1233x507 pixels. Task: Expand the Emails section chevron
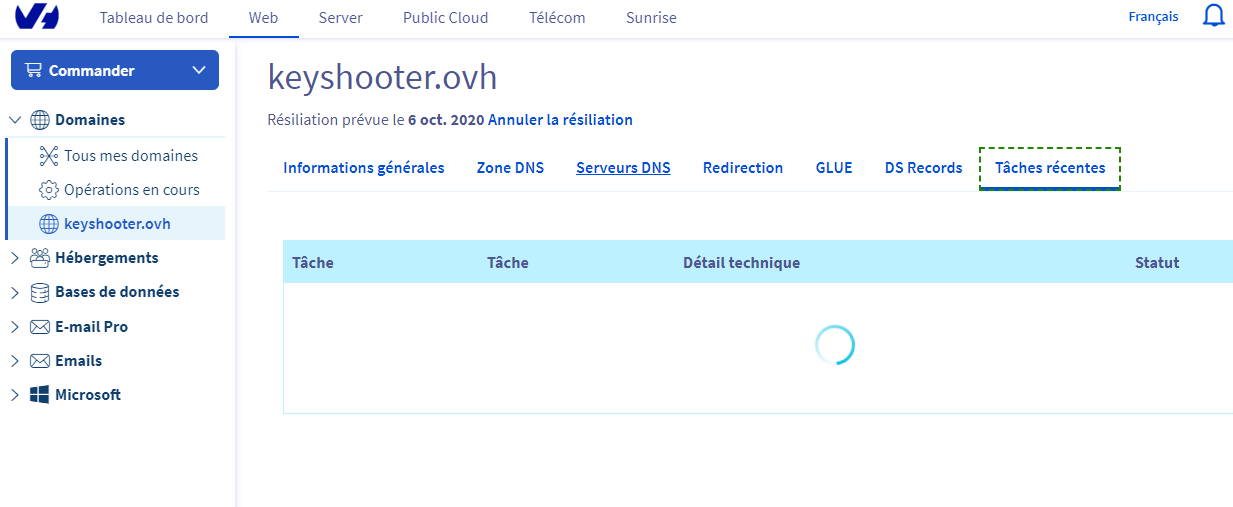coord(15,361)
